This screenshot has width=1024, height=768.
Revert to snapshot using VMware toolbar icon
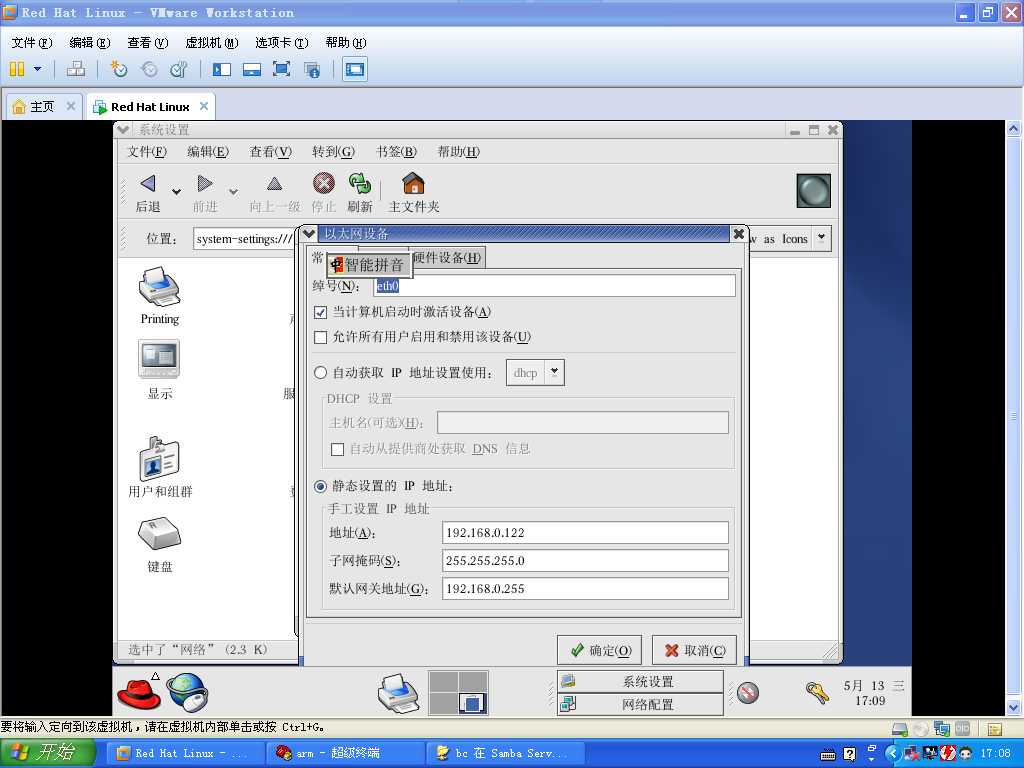tap(149, 69)
